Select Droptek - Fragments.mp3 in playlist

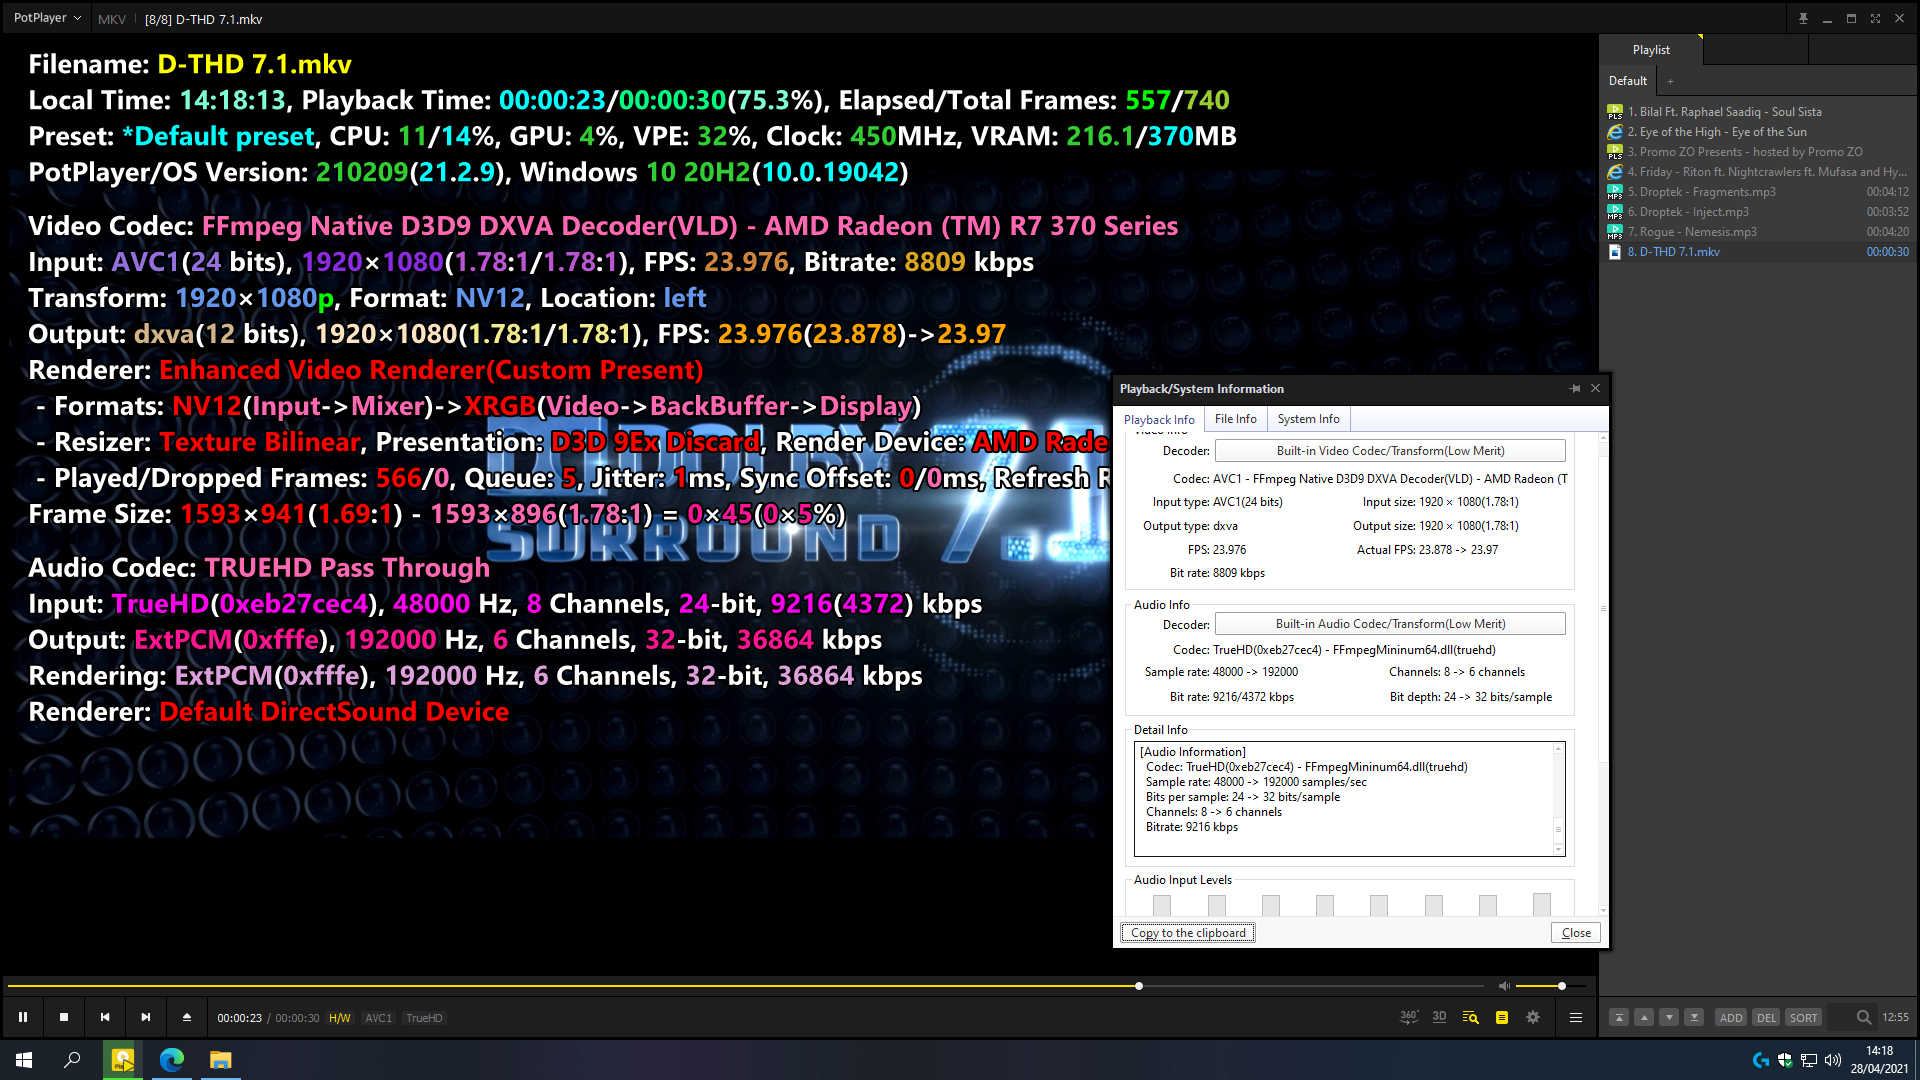pyautogui.click(x=1758, y=192)
